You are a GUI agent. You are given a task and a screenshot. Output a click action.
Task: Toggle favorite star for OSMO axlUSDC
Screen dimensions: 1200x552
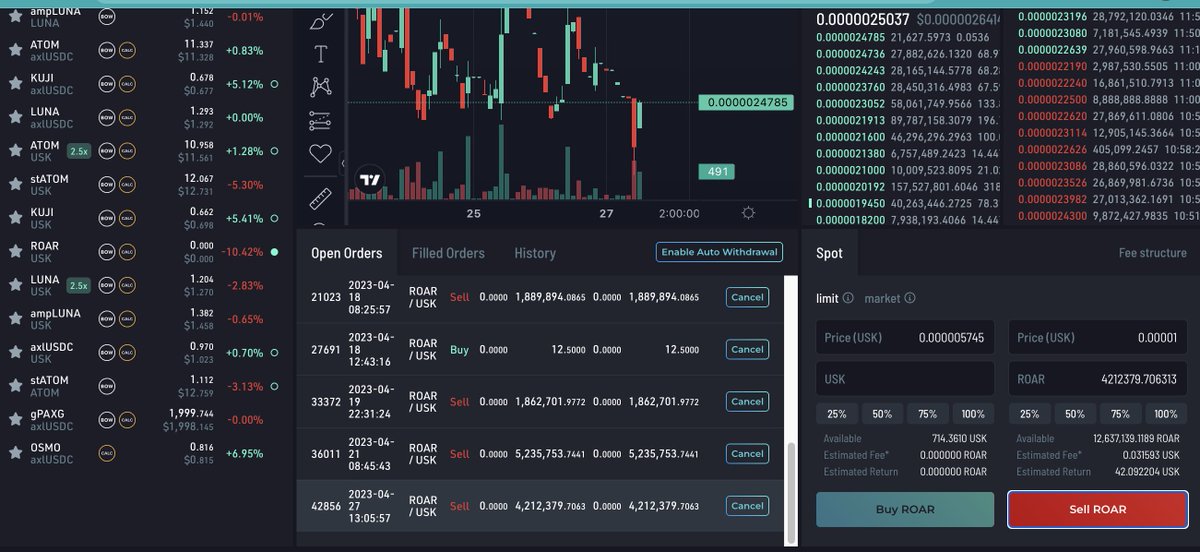pos(15,453)
